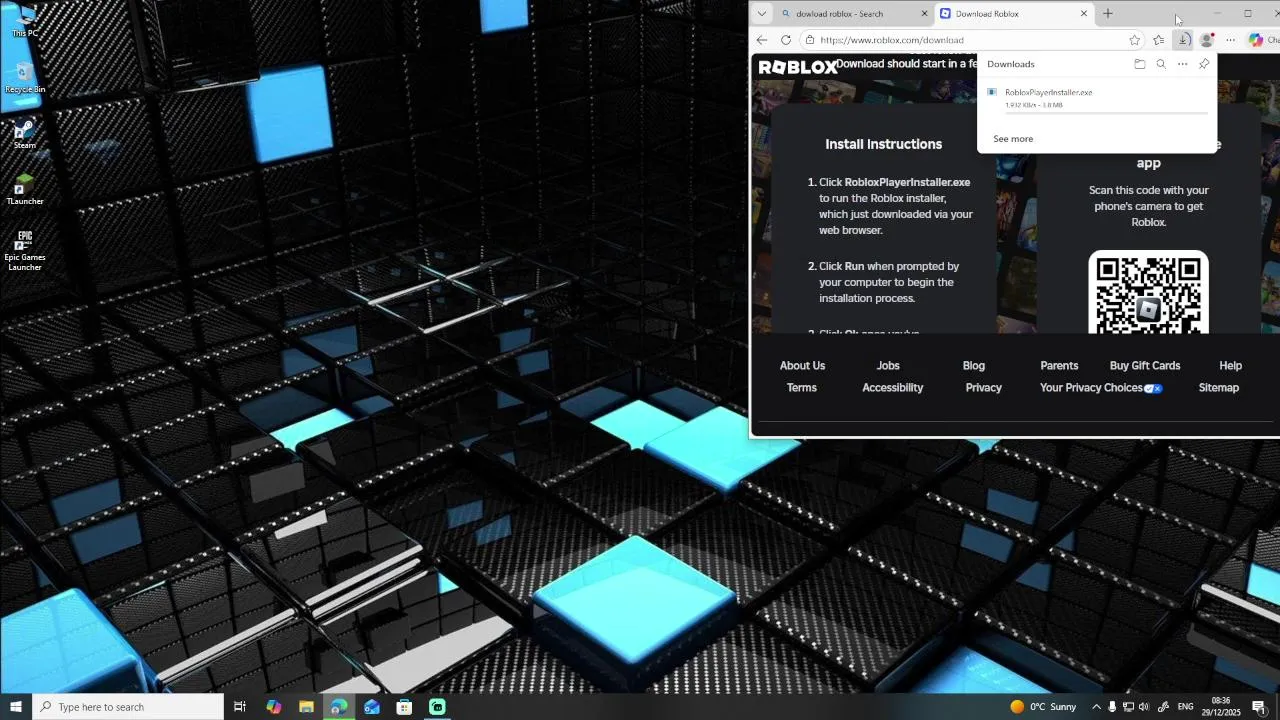Screen dimensions: 1280x720
Task: Click See more in Downloads panel
Action: (1013, 139)
